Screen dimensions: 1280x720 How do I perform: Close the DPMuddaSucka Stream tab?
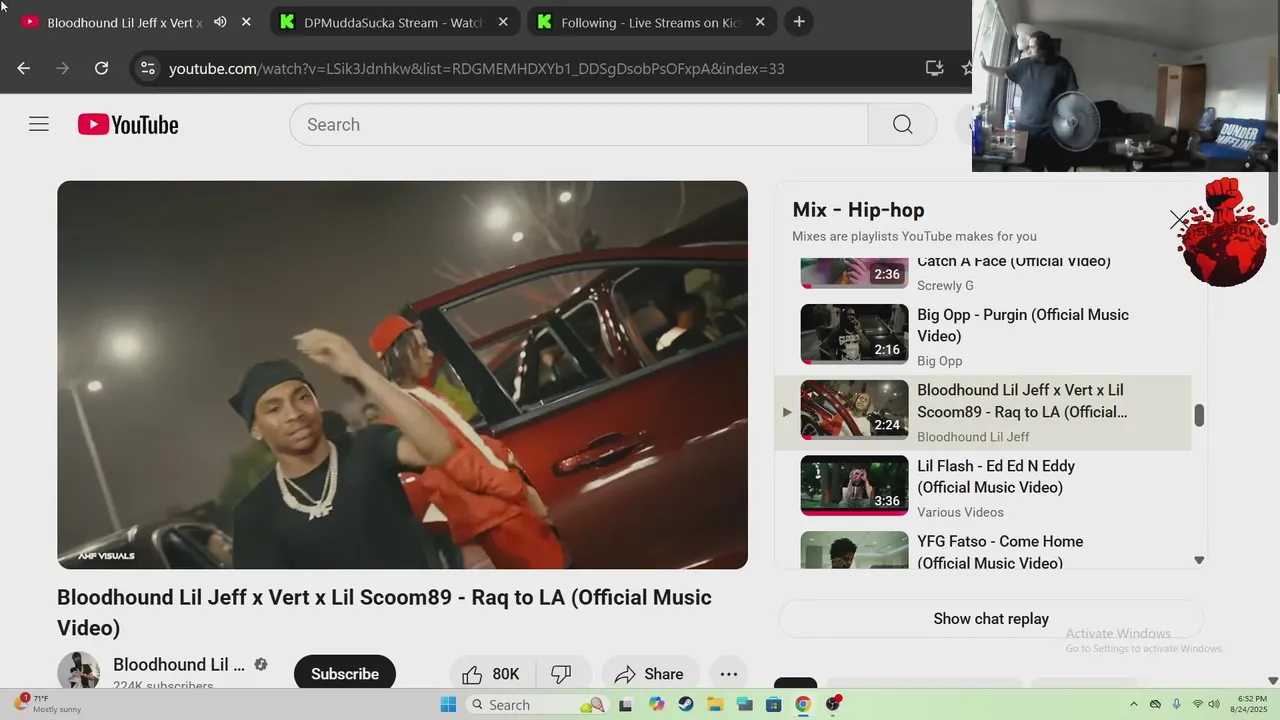click(x=503, y=21)
